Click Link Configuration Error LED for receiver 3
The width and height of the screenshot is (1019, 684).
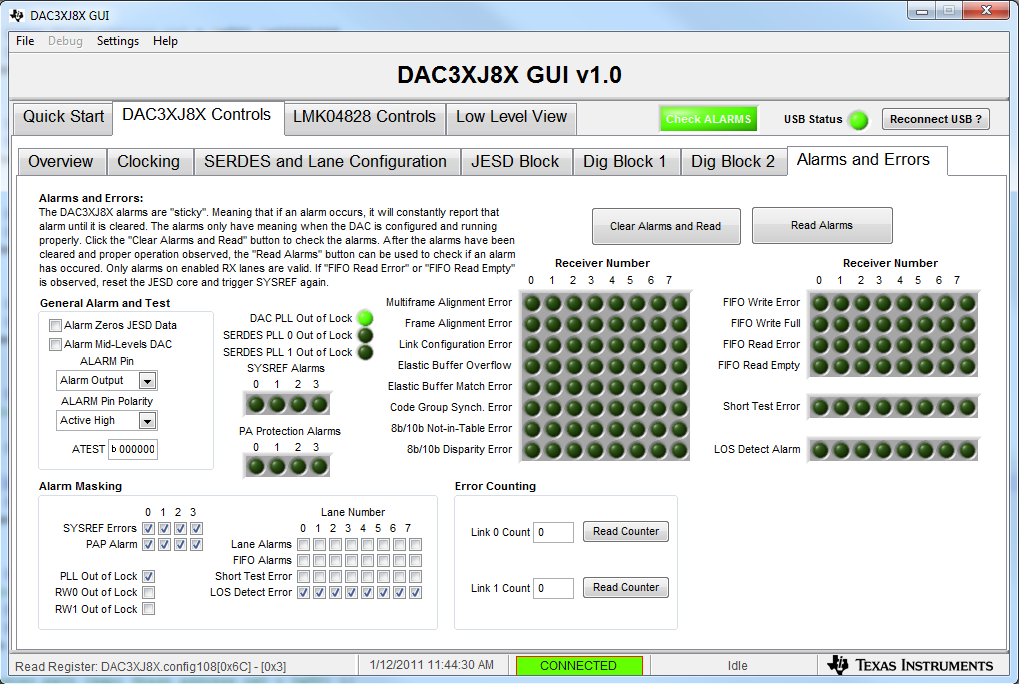[595, 346]
